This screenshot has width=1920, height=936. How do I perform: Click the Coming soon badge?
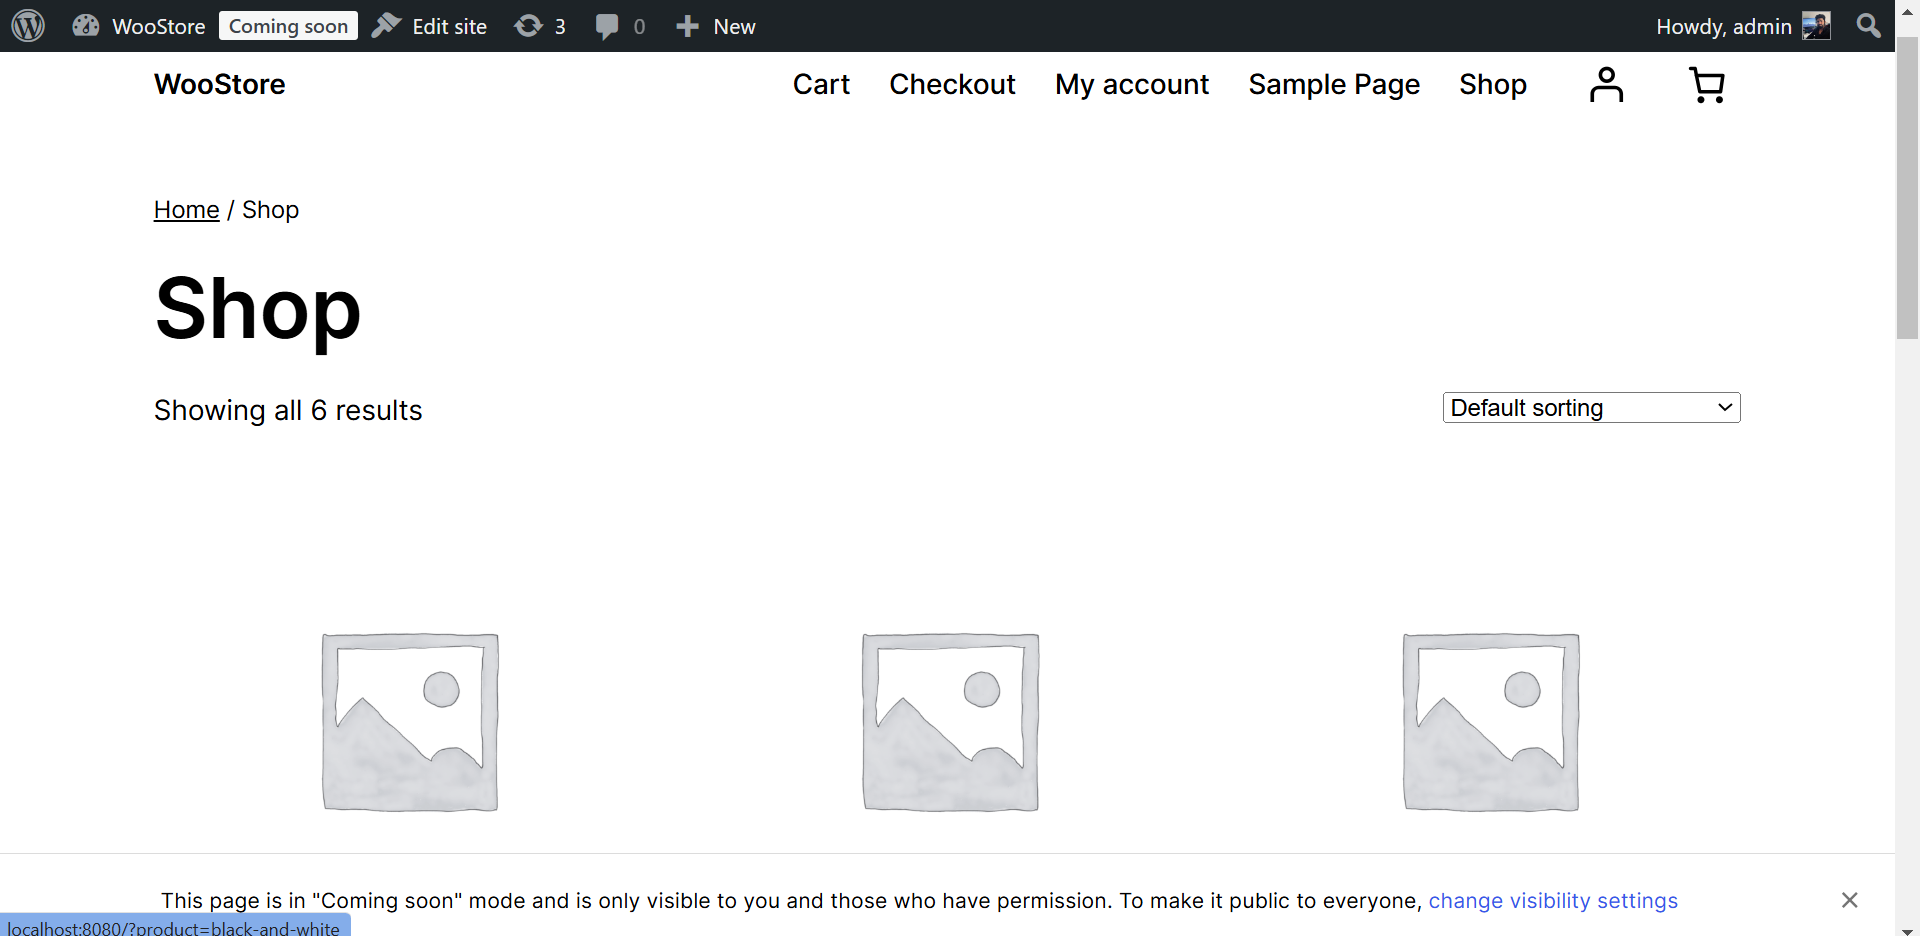pos(288,26)
